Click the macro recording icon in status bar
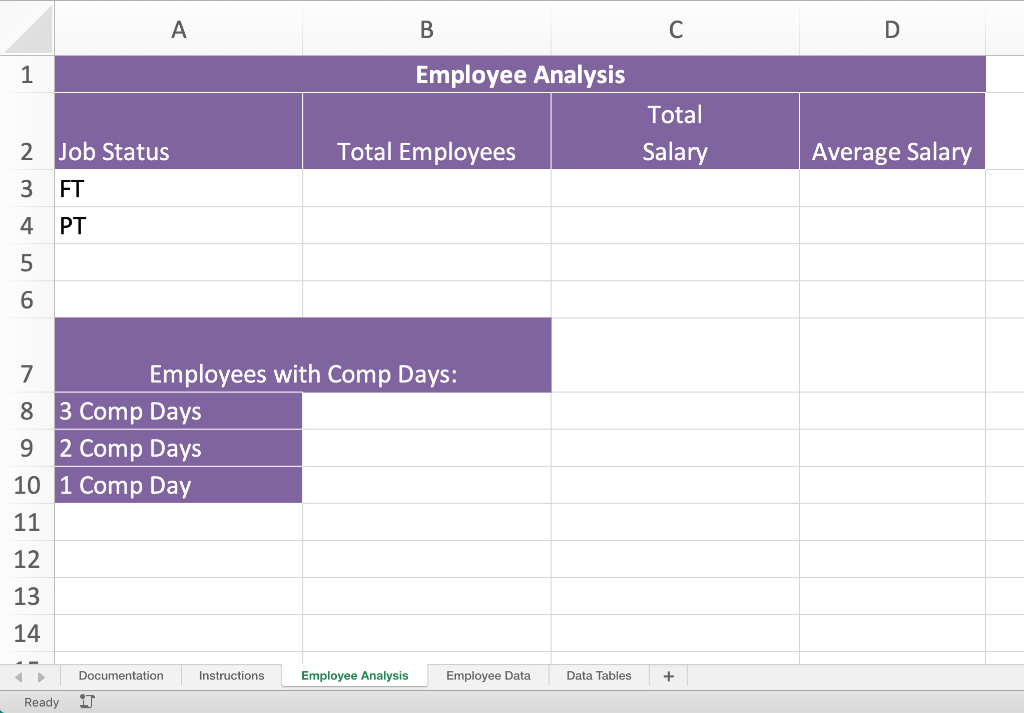 [x=87, y=701]
